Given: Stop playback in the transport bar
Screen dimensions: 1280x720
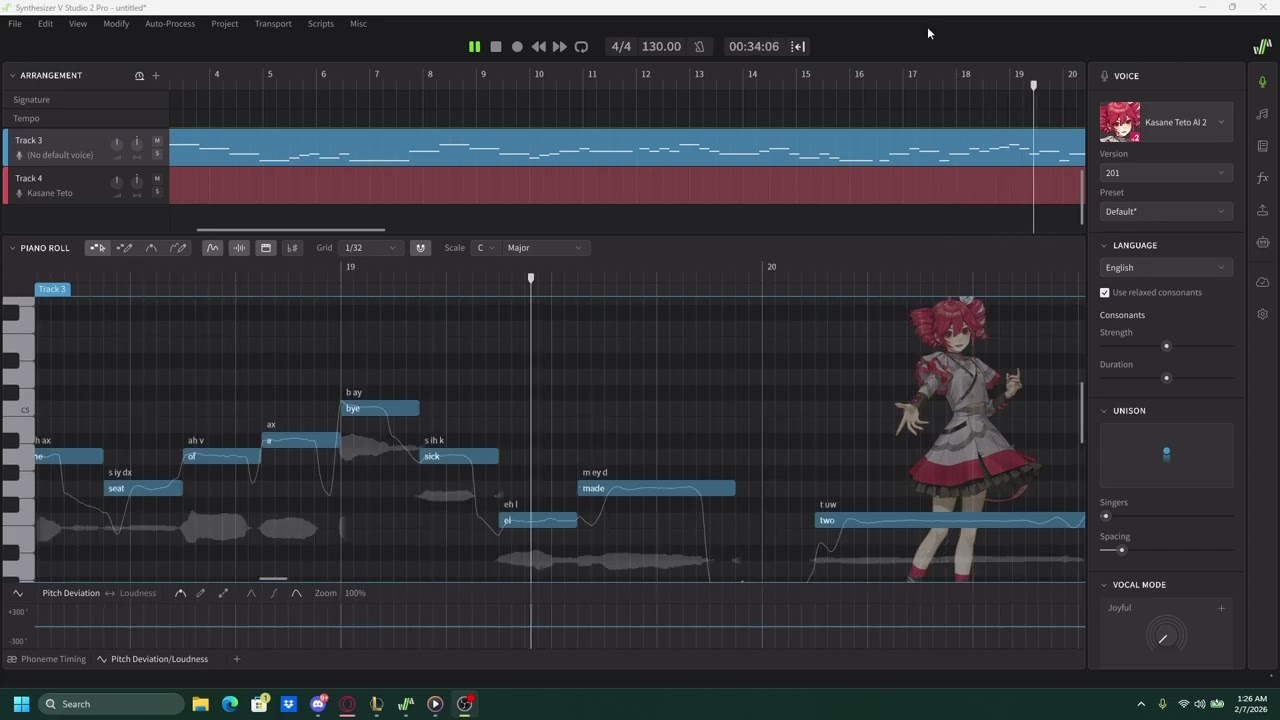Looking at the screenshot, I should click(495, 46).
